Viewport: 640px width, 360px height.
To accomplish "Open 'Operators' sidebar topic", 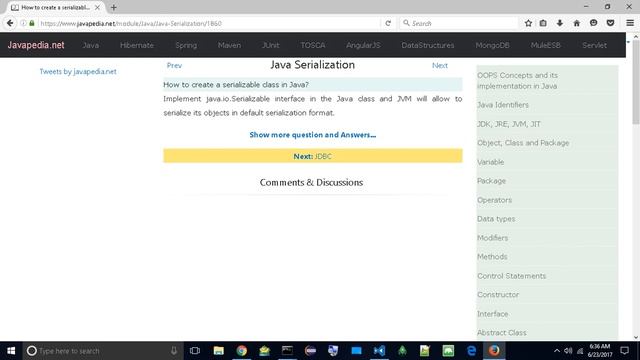I will click(x=494, y=200).
